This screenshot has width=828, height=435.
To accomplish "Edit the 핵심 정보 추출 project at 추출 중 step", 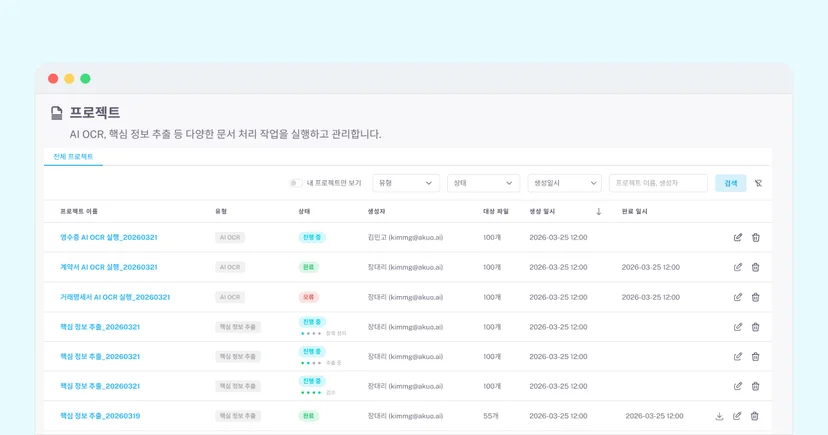I will point(738,356).
